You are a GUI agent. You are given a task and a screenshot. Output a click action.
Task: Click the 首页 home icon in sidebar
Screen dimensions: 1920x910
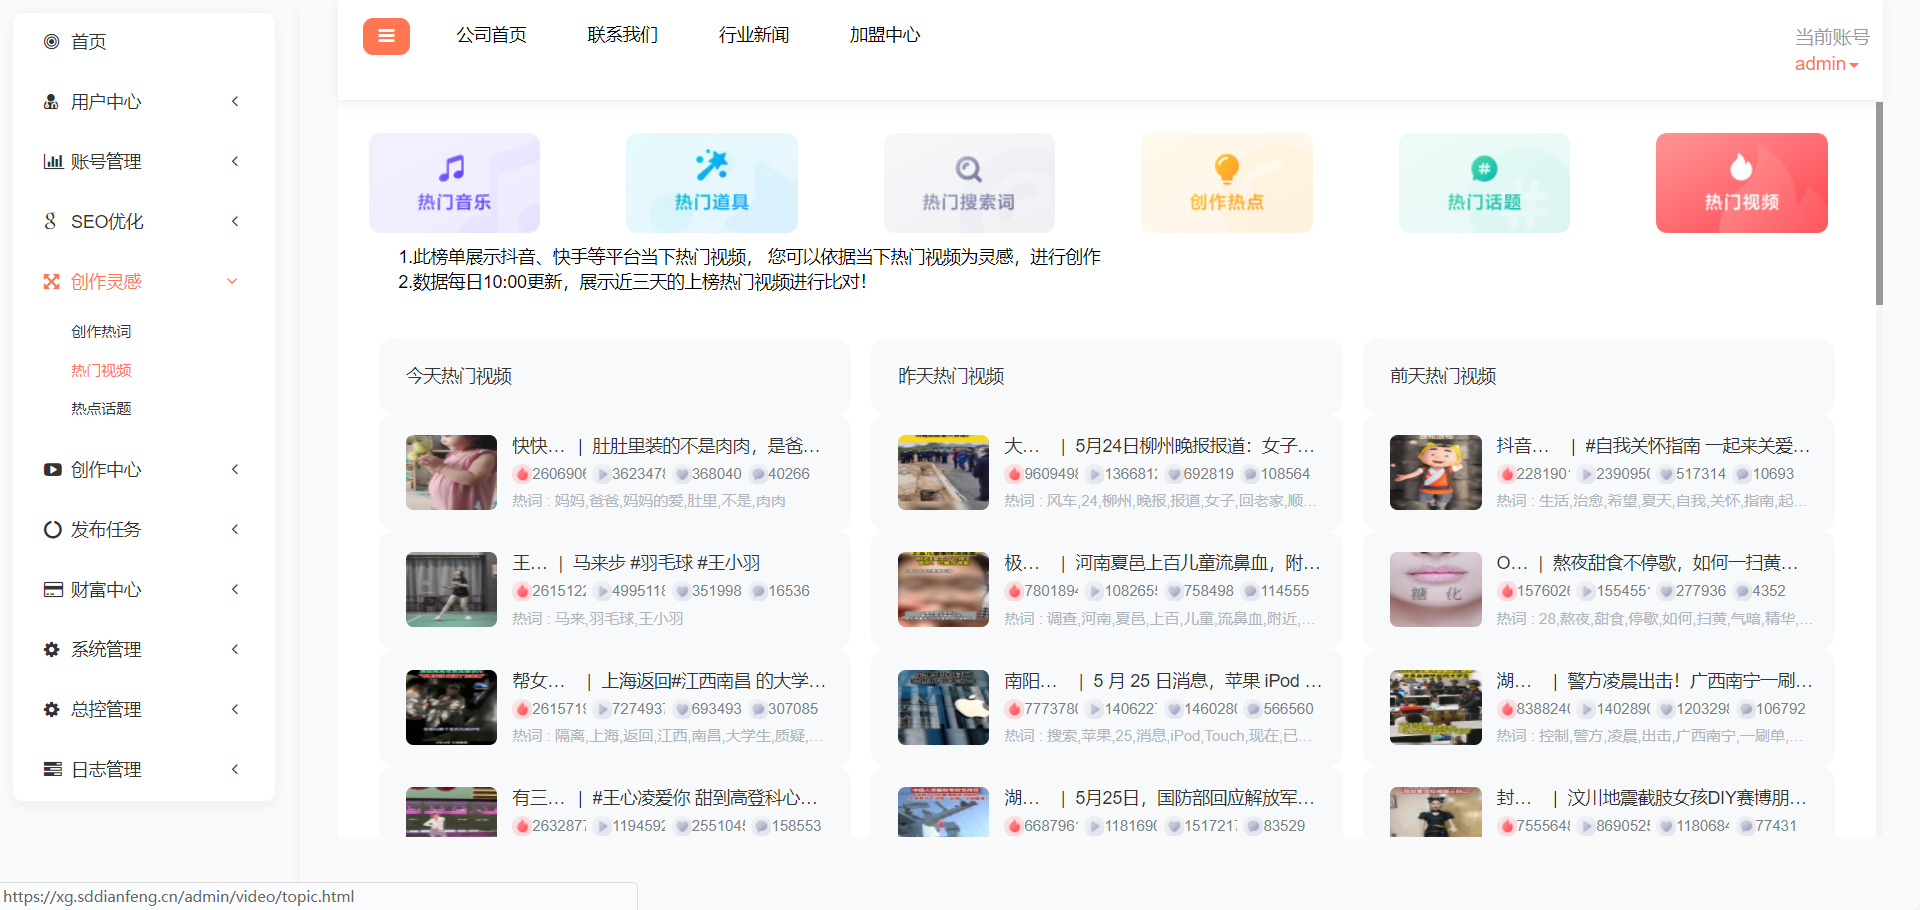pyautogui.click(x=52, y=41)
